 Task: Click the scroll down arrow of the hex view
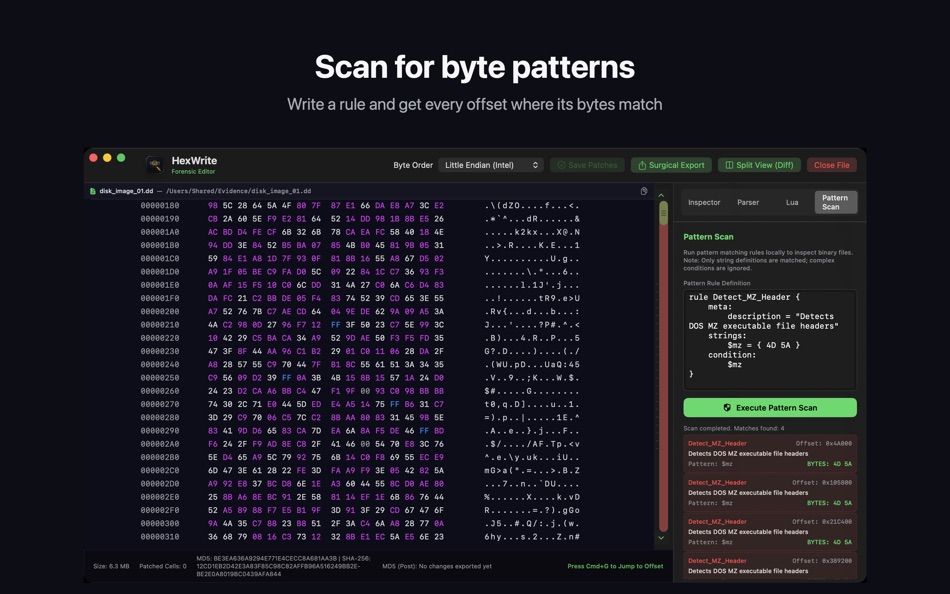662,538
